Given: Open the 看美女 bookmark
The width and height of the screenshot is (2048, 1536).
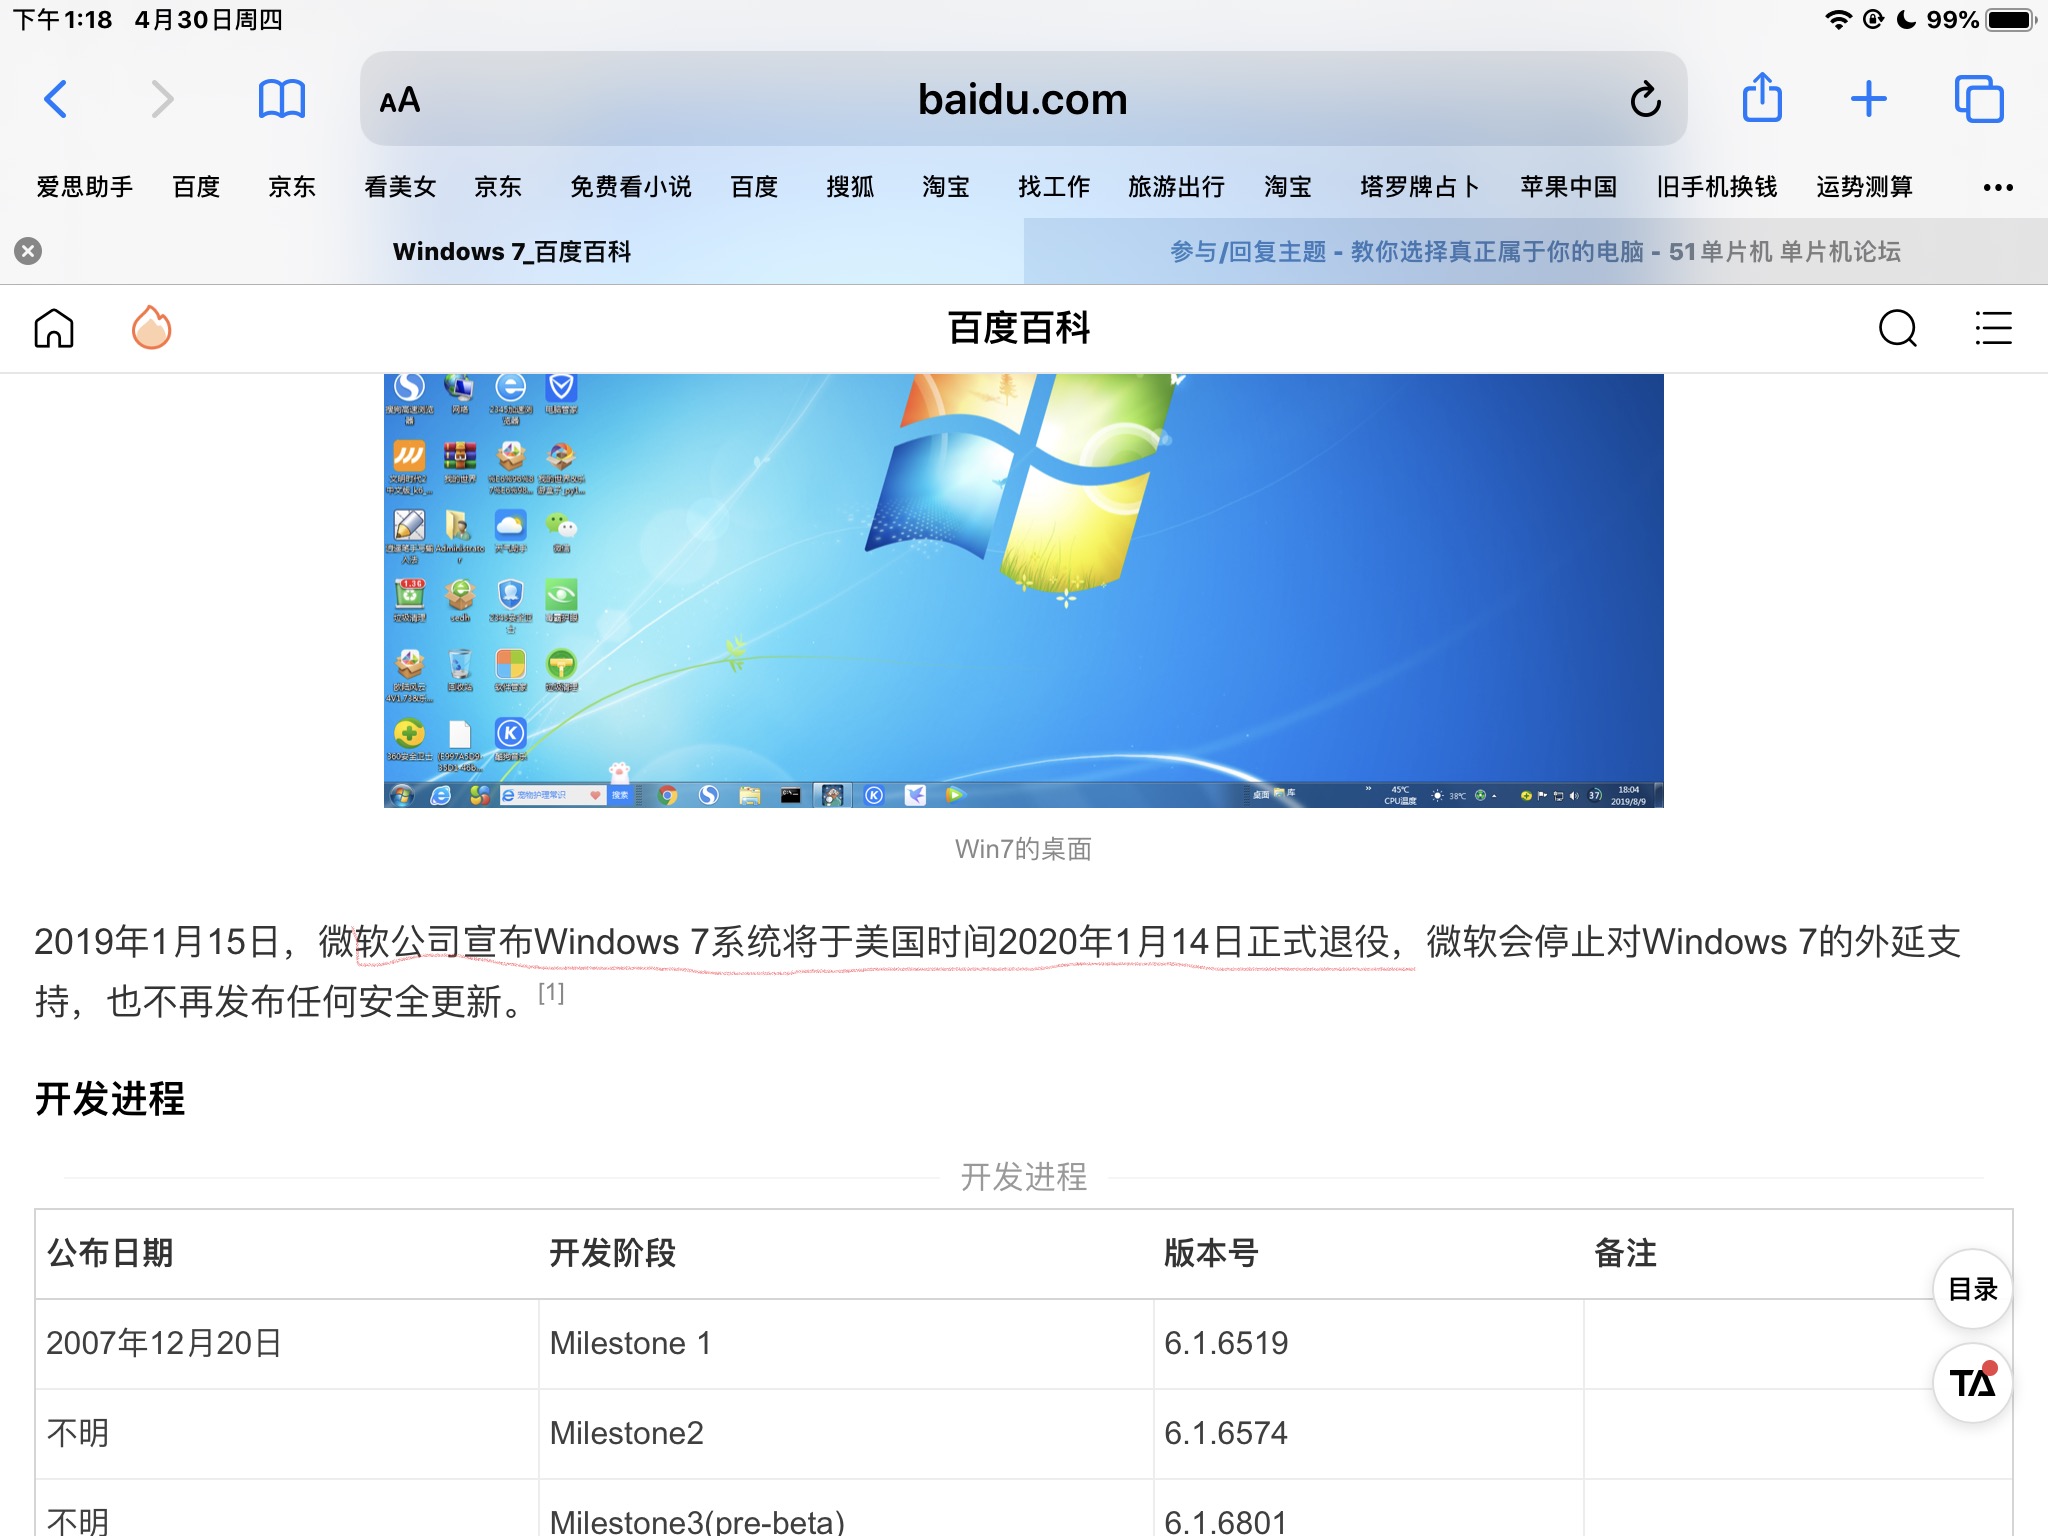Looking at the screenshot, I should 400,187.
